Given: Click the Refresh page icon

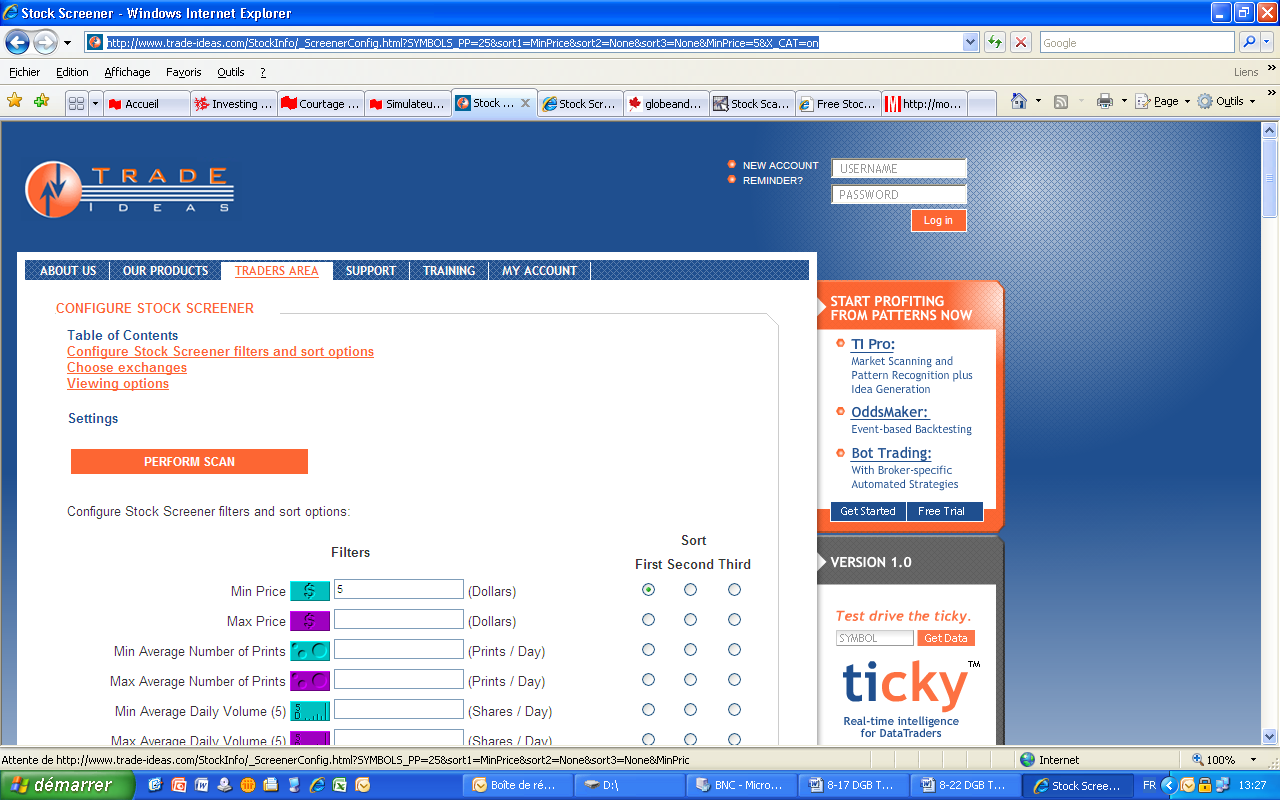Looking at the screenshot, I should 995,42.
